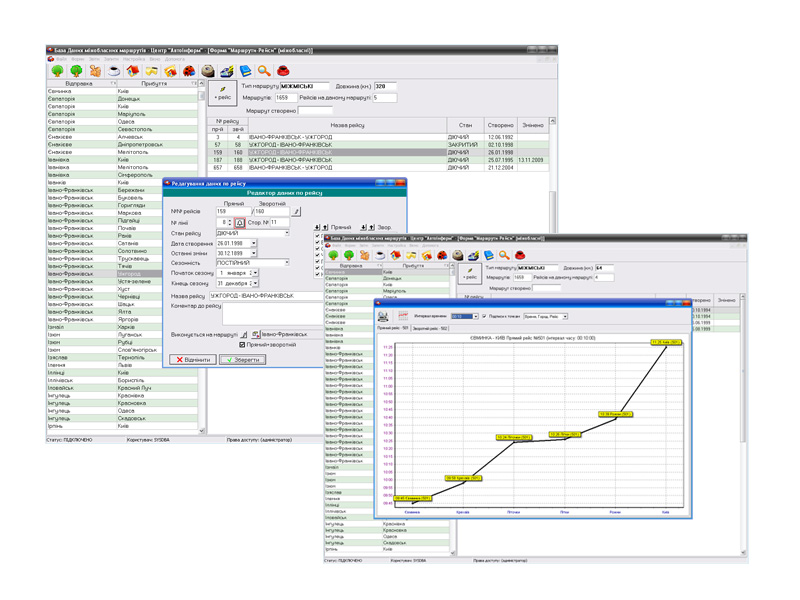Click the red house icon in the top window toolbar
Screen dimensions: 800x600
[x=133, y=71]
